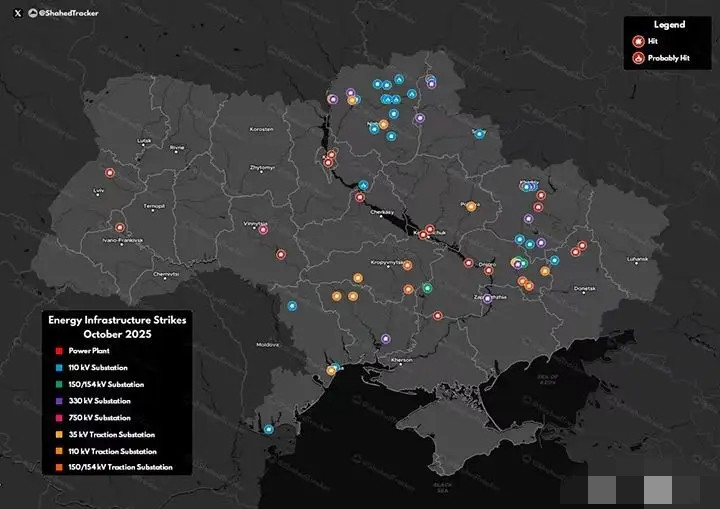Screen dimensions: 720x509
Task: Click the Lviv city label
Action: 99,190
